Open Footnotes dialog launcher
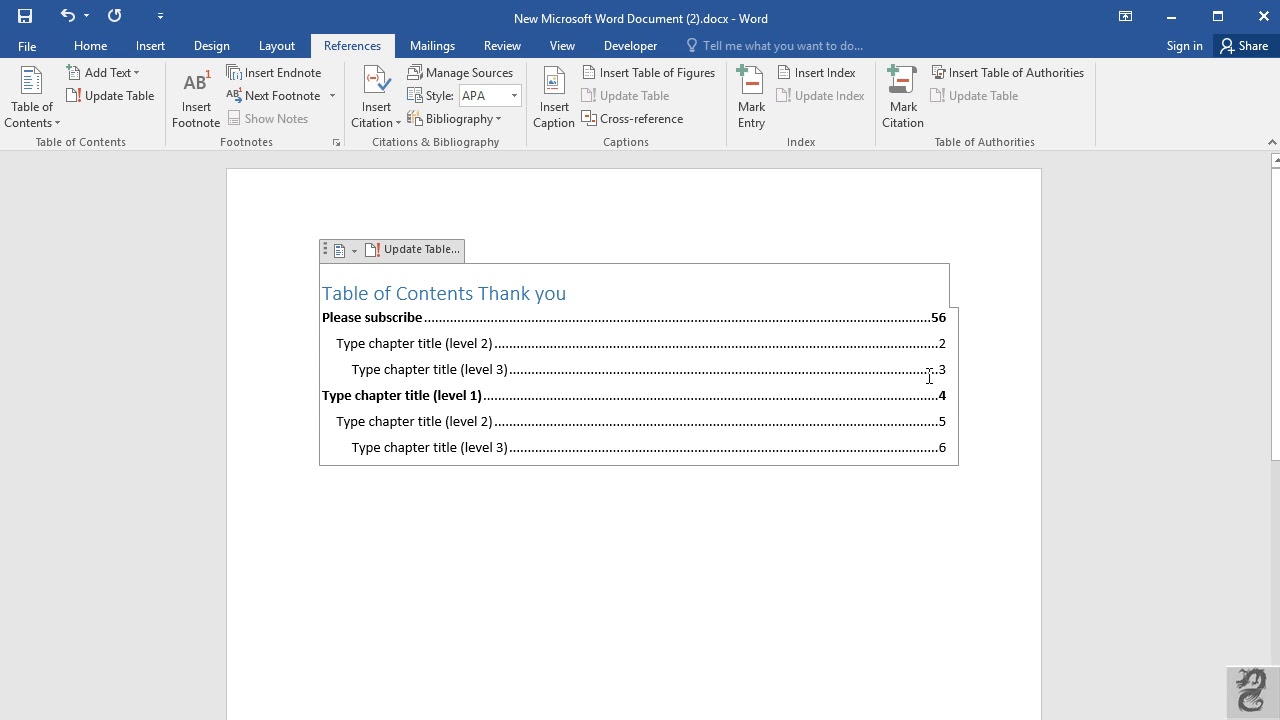 coord(336,143)
